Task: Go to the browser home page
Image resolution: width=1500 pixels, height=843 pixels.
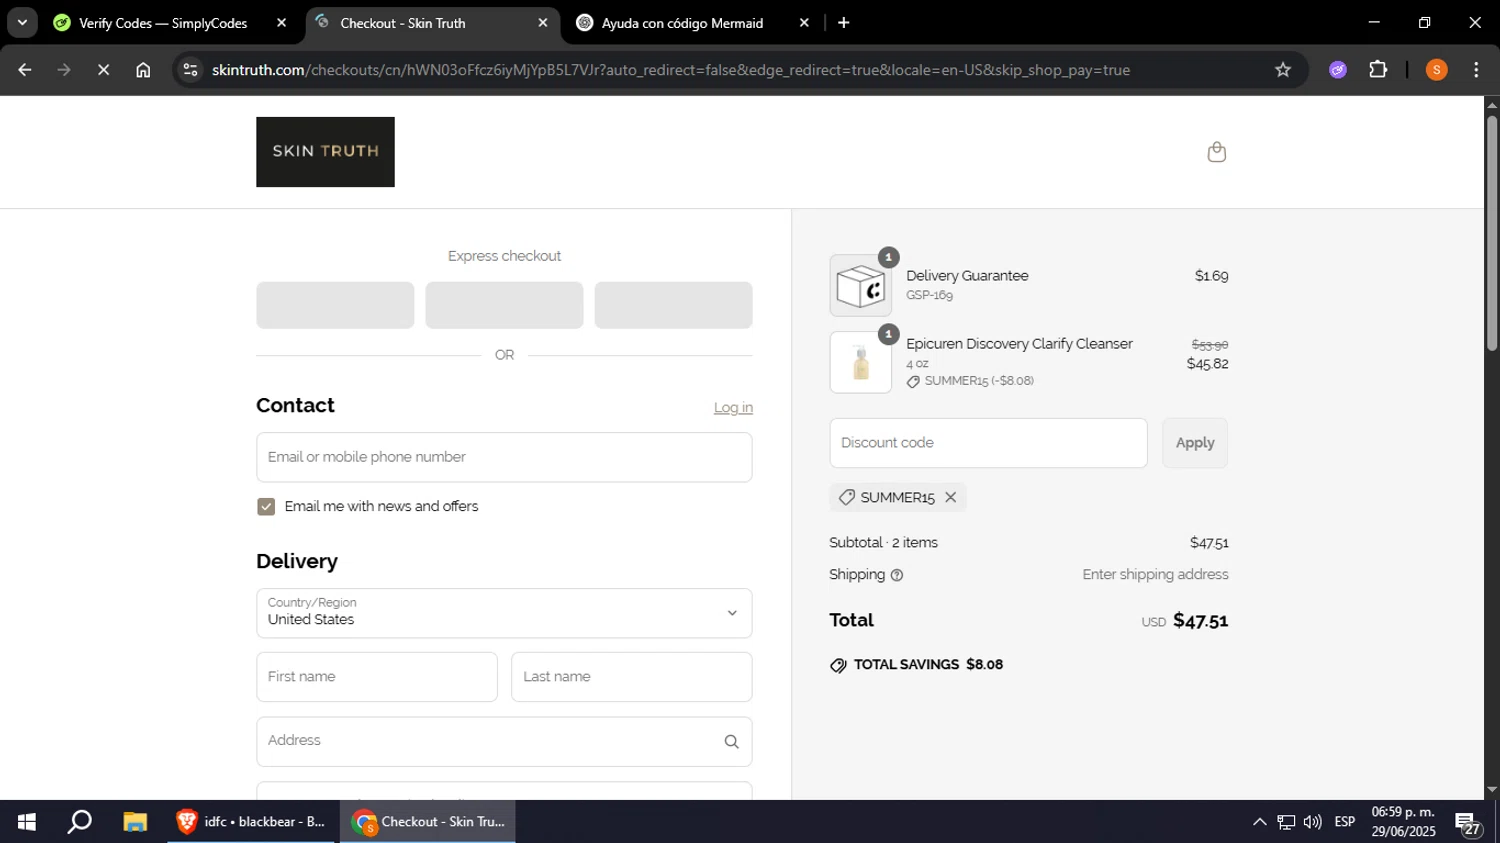Action: click(x=143, y=70)
